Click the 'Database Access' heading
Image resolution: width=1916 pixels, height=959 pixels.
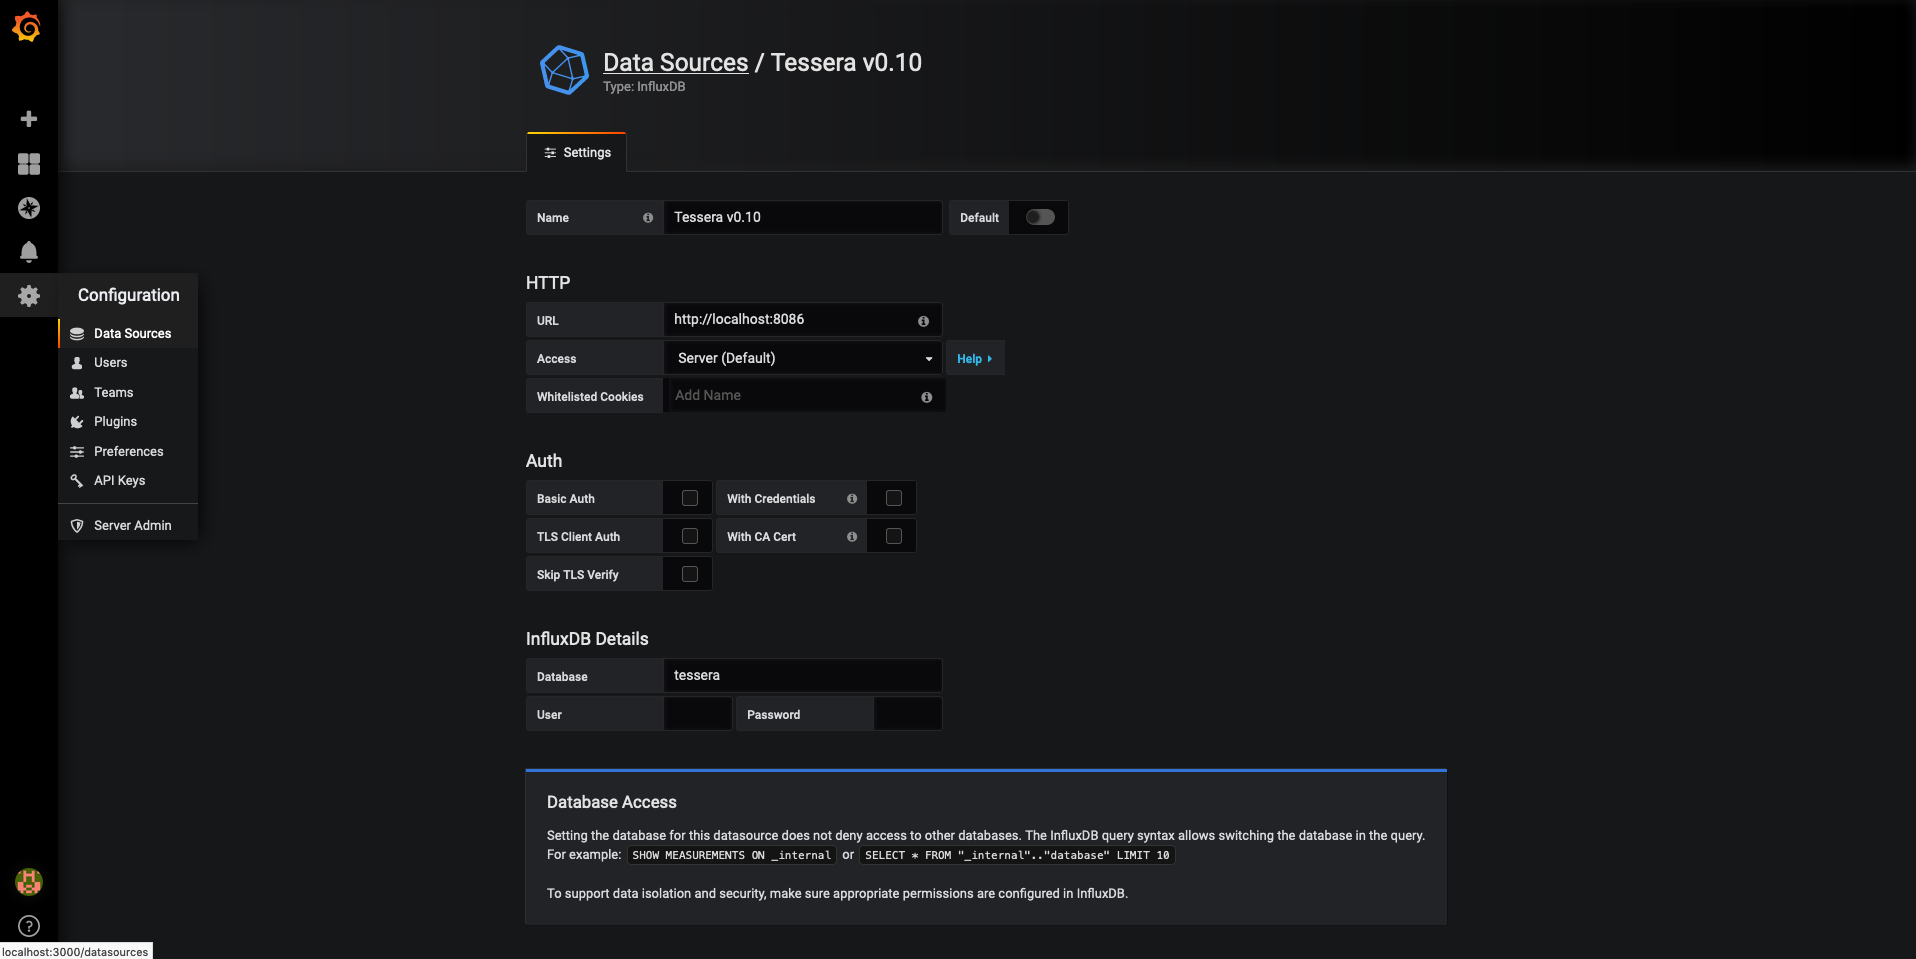tap(612, 802)
